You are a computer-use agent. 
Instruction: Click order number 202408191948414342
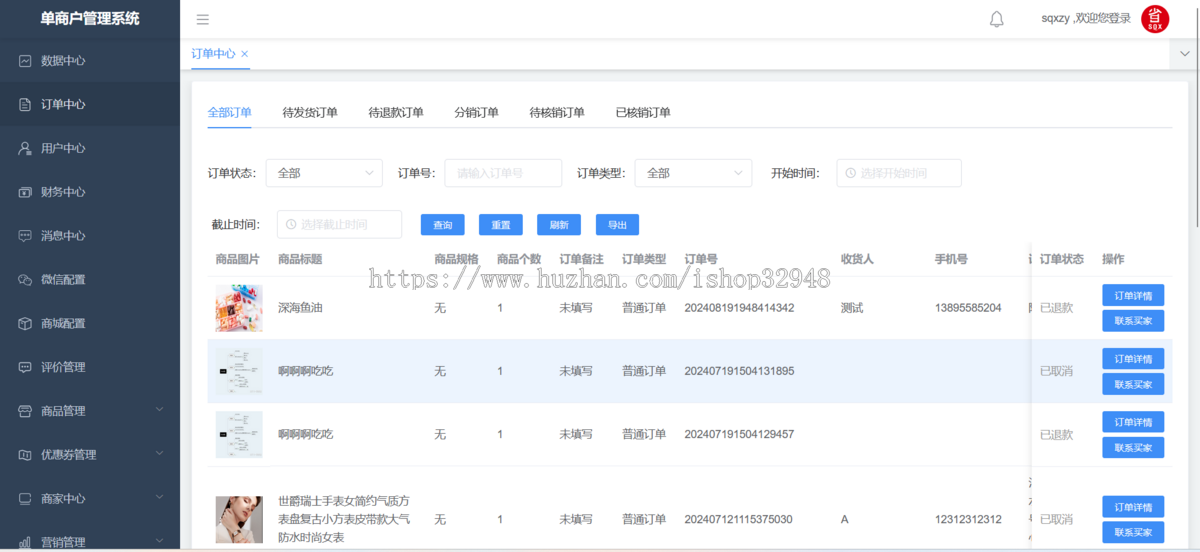click(x=739, y=308)
